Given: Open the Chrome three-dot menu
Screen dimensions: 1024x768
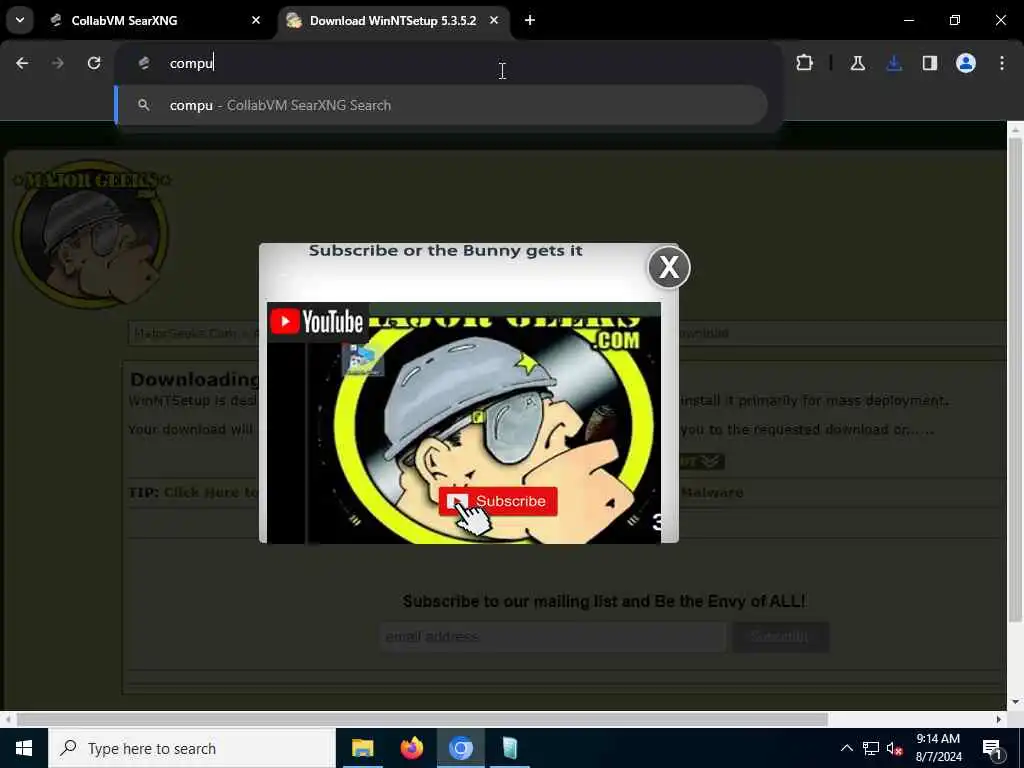Looking at the screenshot, I should [1002, 63].
